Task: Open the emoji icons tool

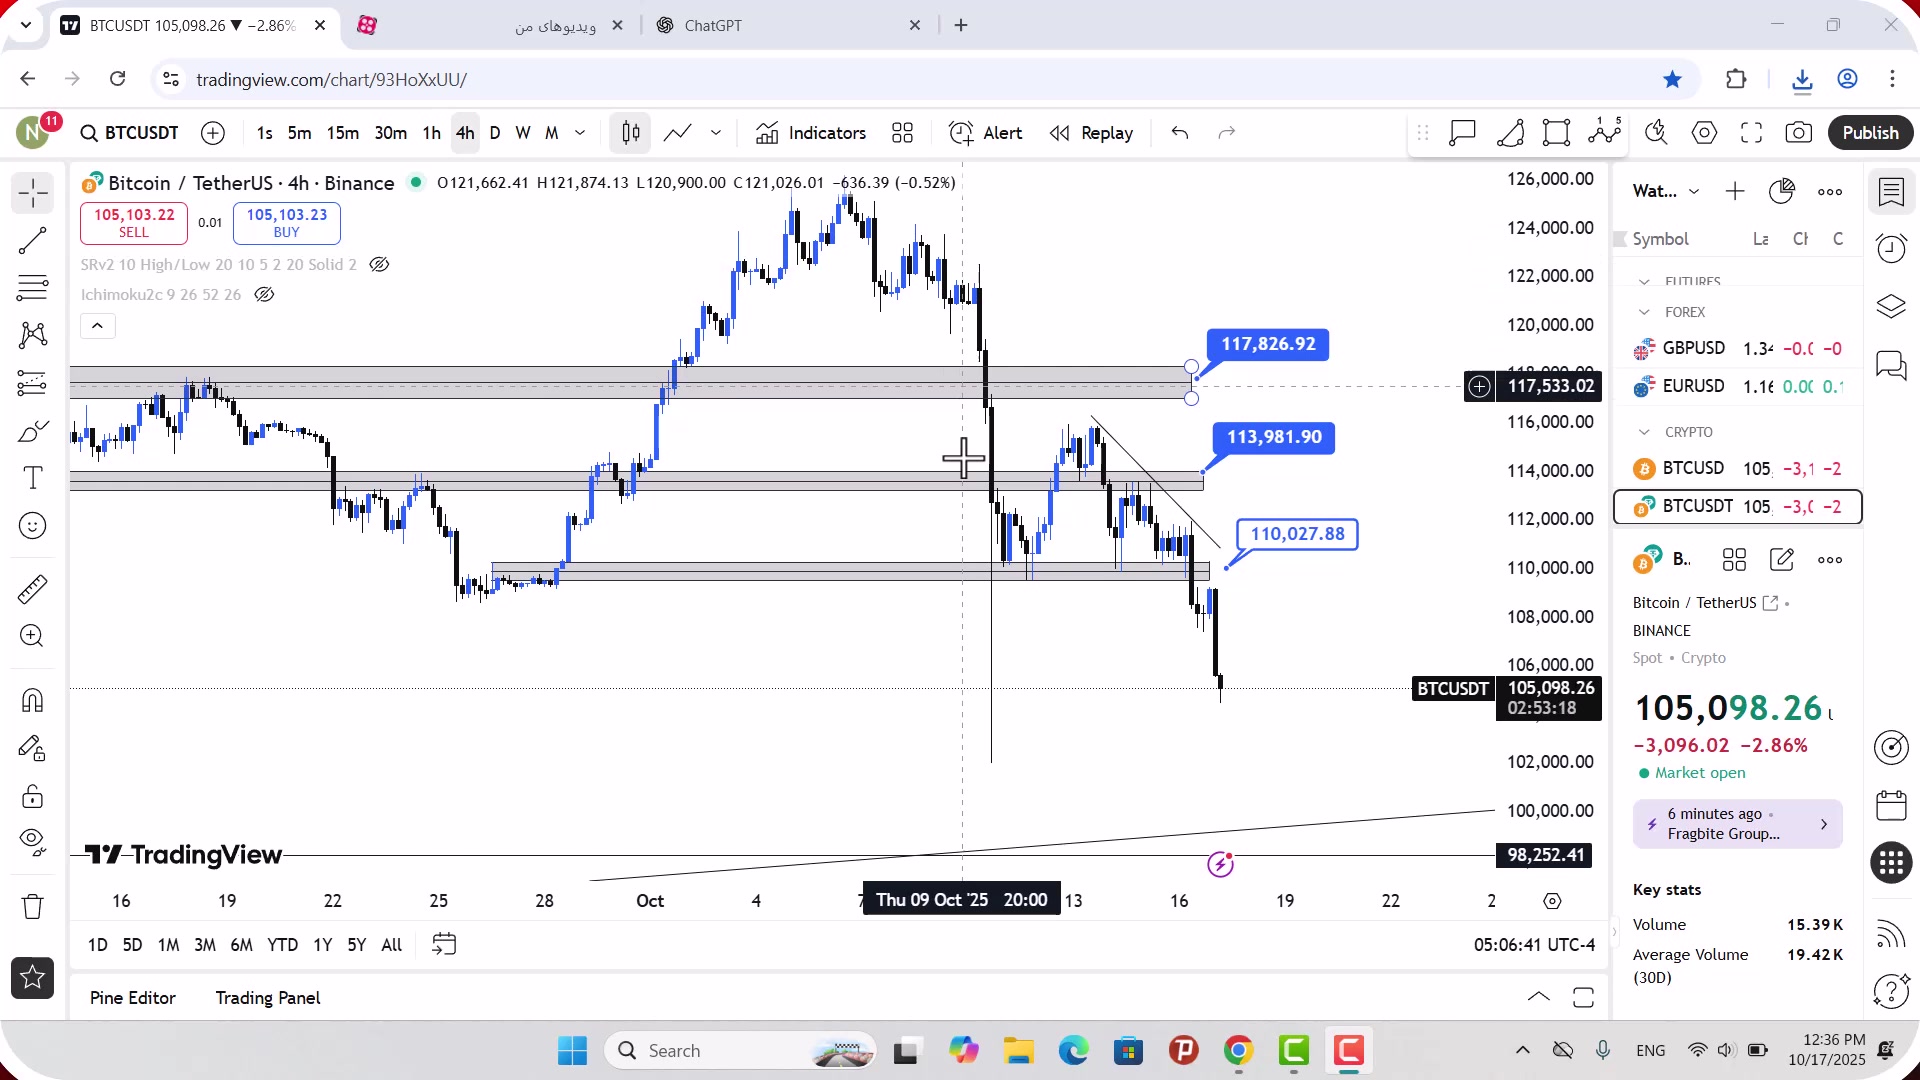Action: (x=32, y=526)
